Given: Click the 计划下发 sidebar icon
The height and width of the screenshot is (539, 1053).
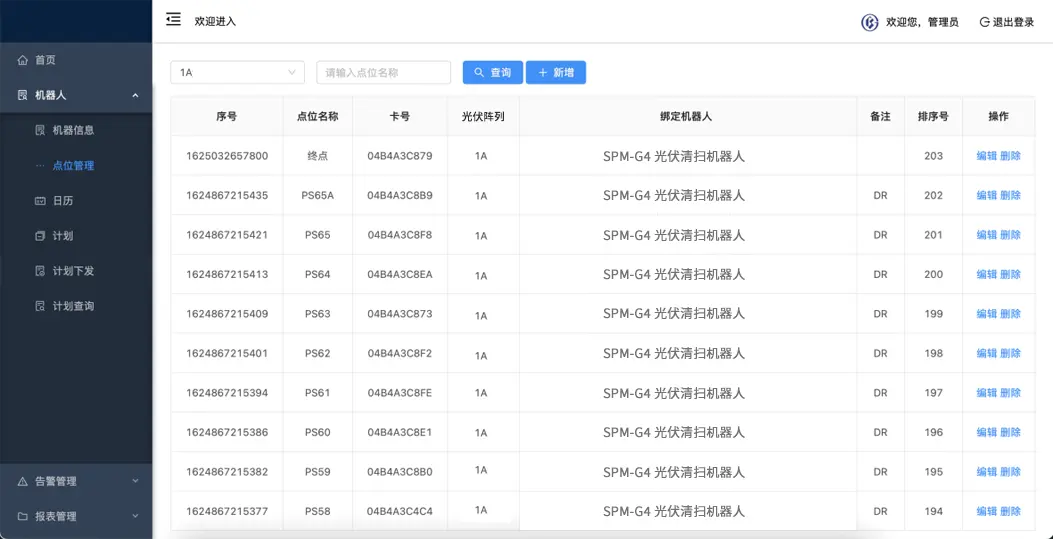Looking at the screenshot, I should (40, 271).
